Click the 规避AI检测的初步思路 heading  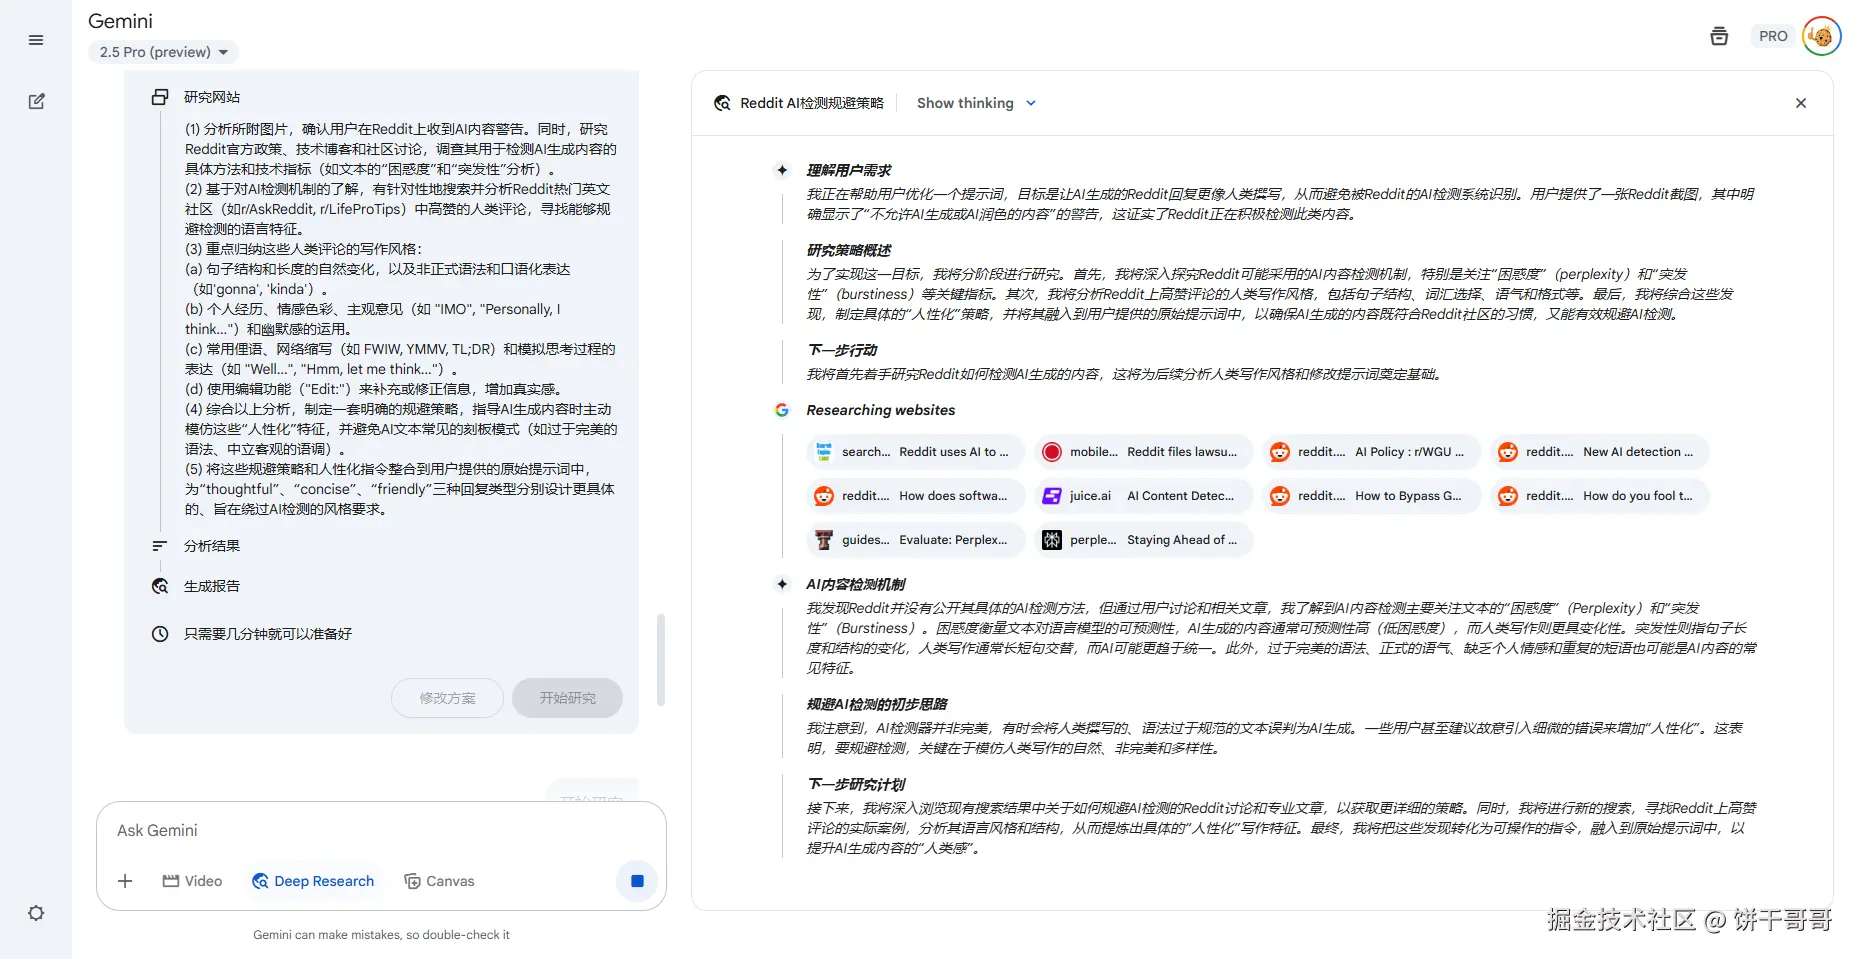[877, 704]
